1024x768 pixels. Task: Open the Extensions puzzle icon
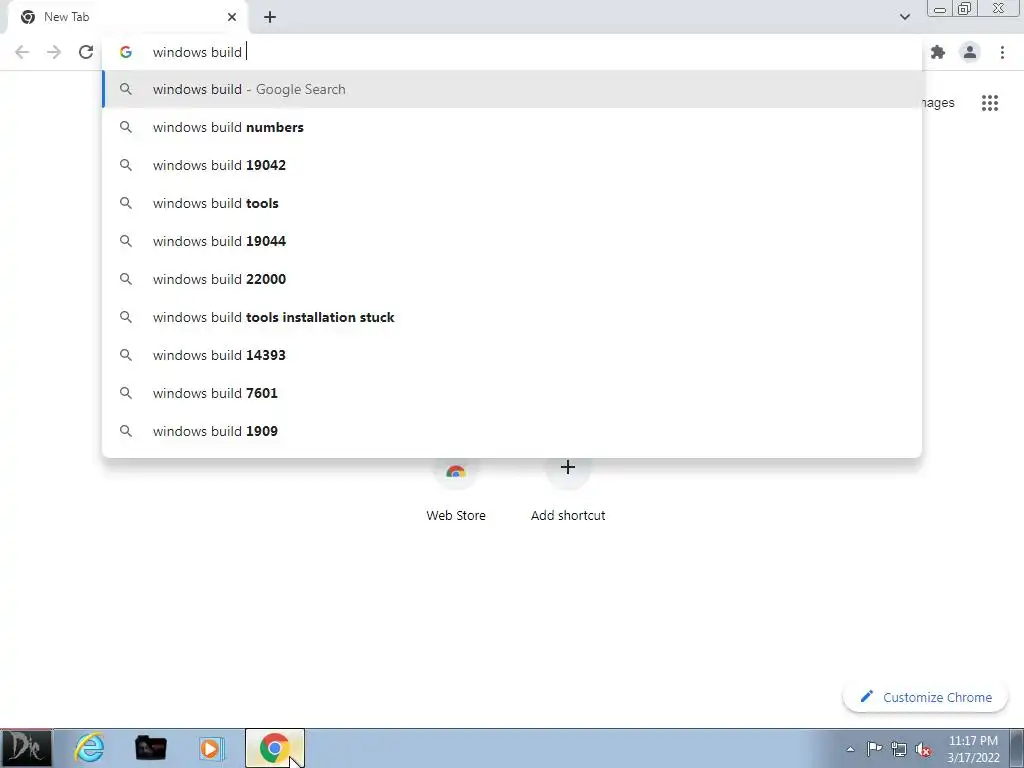(938, 52)
